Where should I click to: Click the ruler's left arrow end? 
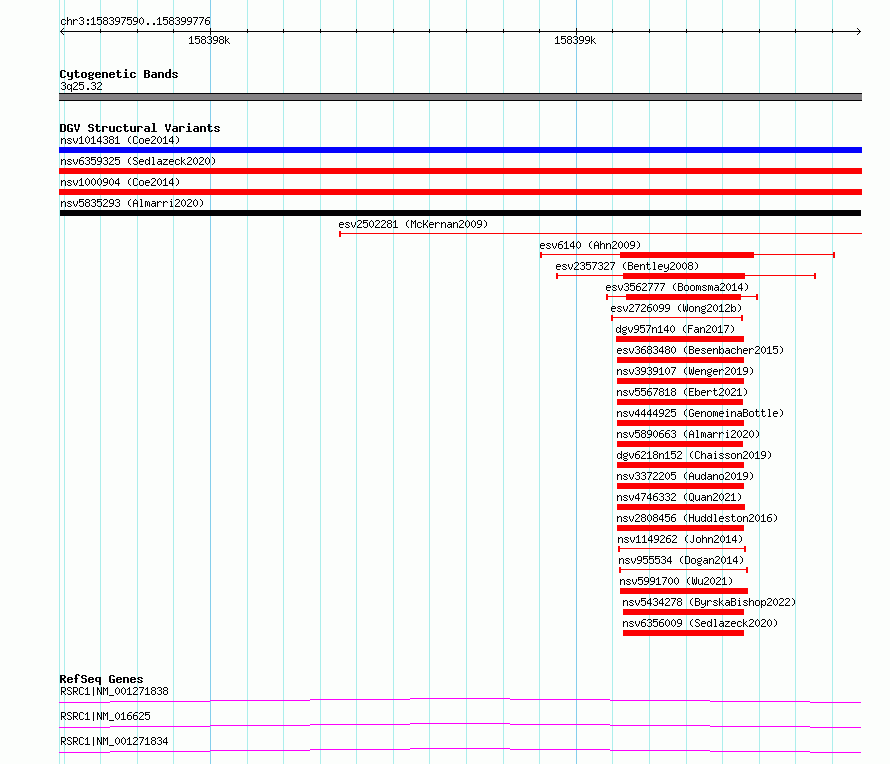coord(62,32)
